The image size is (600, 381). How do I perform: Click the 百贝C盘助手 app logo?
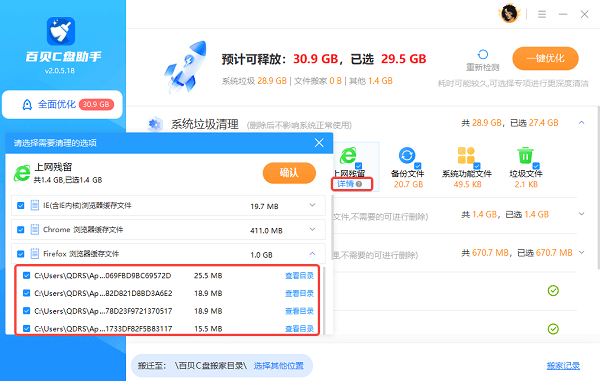(x=61, y=31)
